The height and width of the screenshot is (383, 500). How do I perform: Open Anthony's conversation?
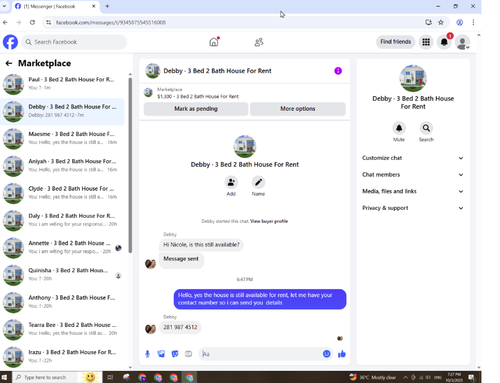[63, 302]
